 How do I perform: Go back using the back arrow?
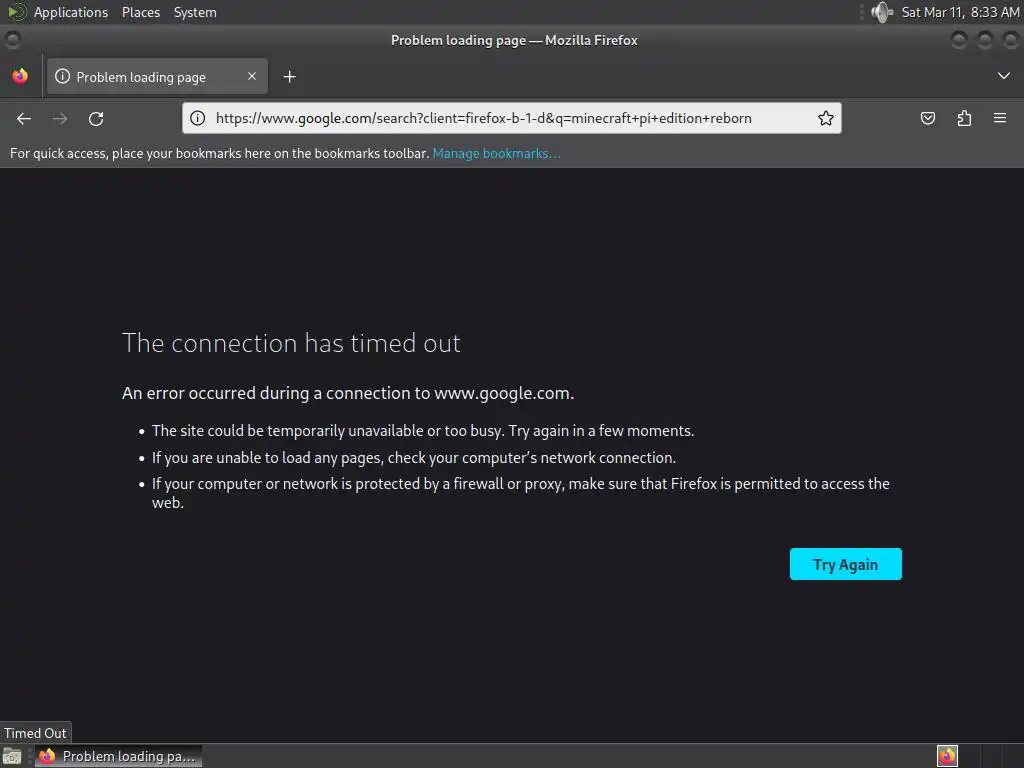tap(24, 118)
